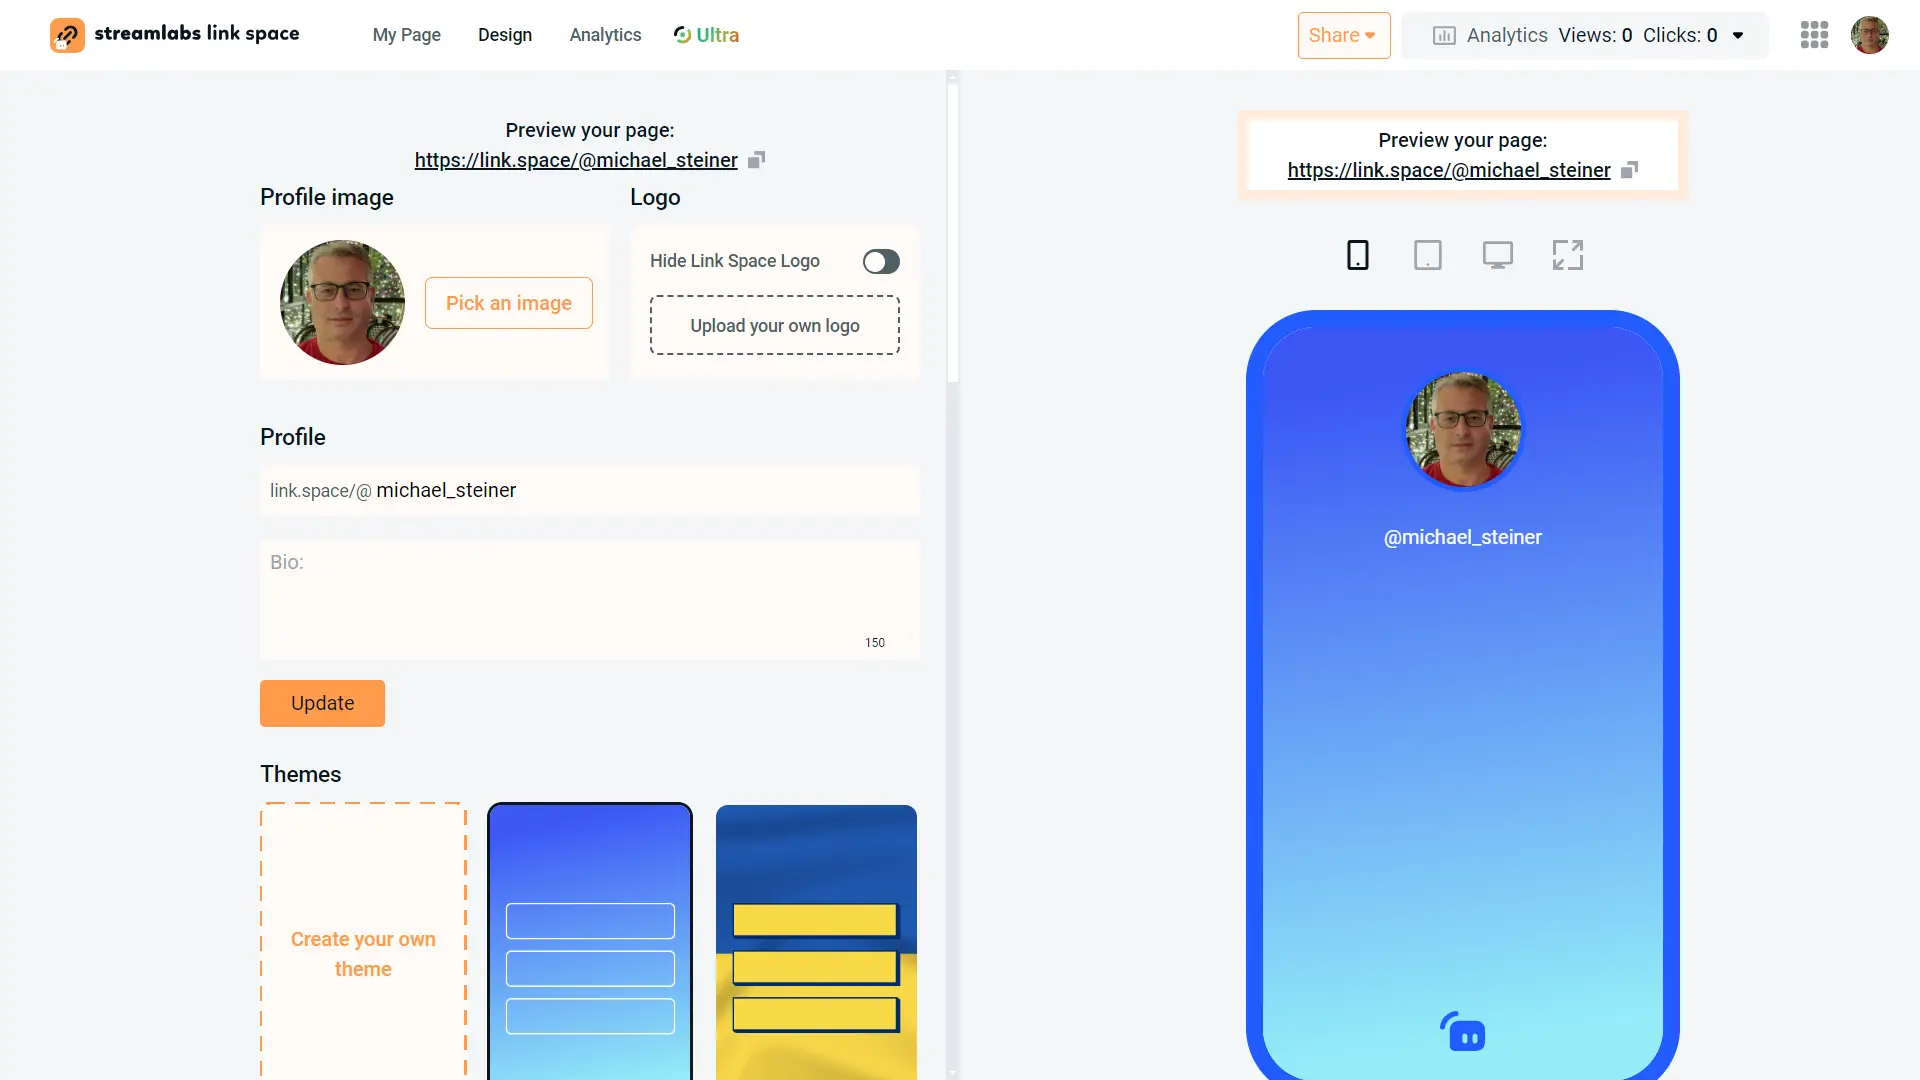Select blue gradient theme thumbnail
Screen dimensions: 1920x1080
tap(589, 942)
